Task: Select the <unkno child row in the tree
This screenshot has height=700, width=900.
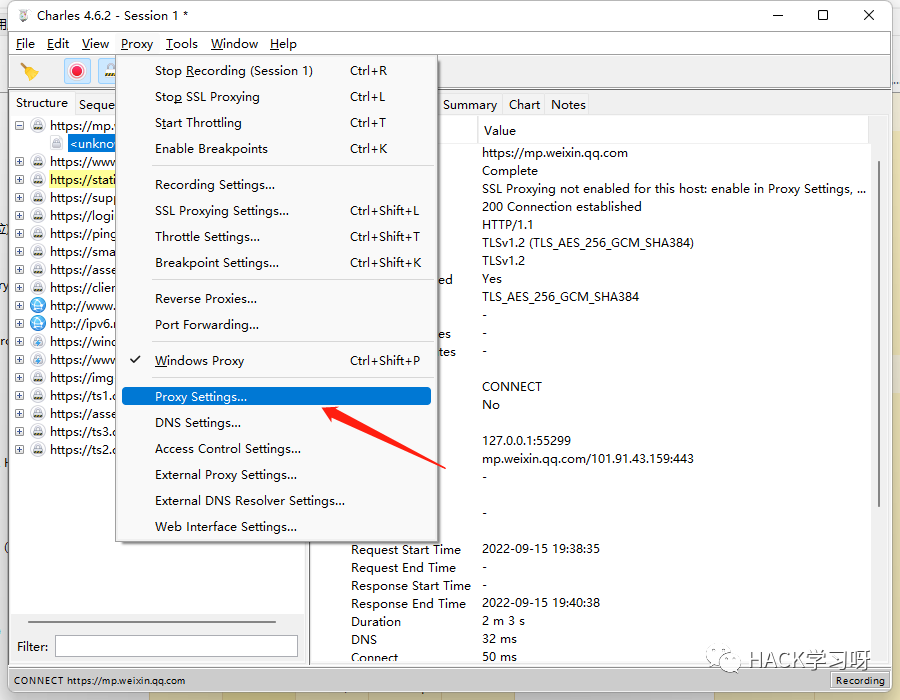Action: point(92,143)
